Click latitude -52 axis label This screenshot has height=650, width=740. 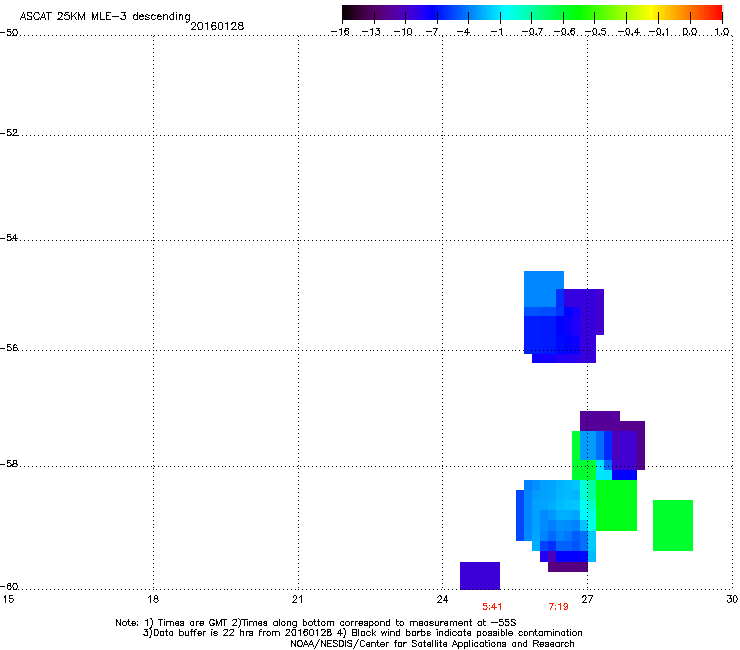[x=9, y=133]
